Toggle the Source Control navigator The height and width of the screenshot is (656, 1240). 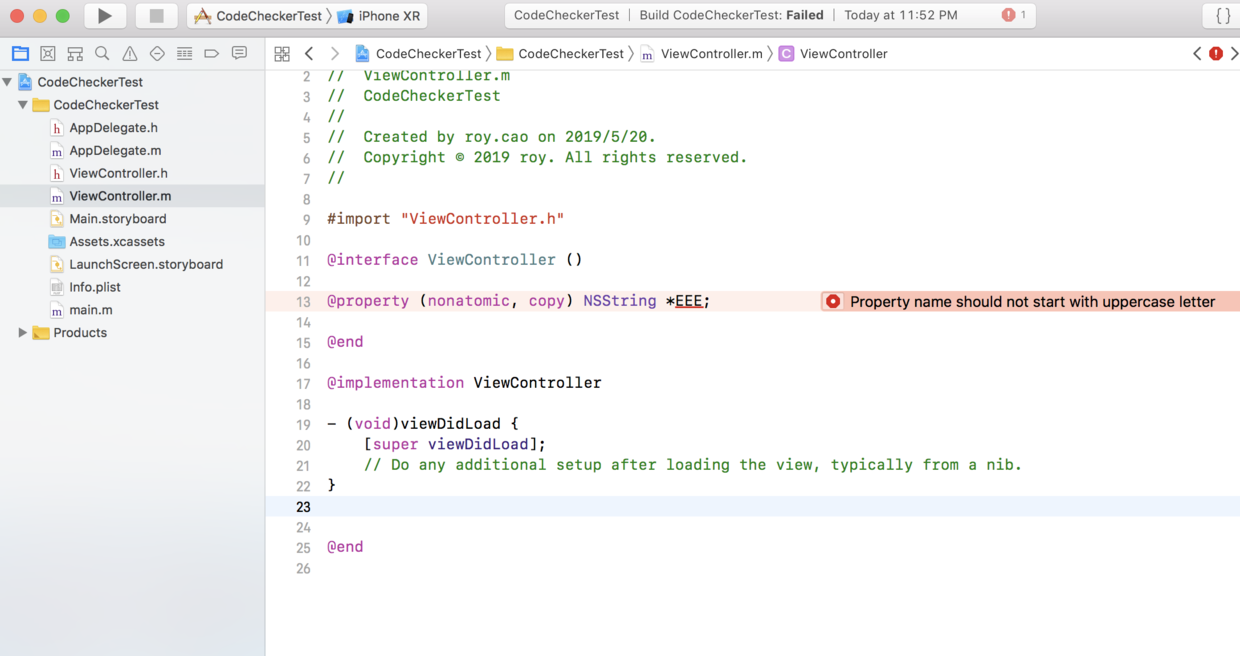click(x=47, y=53)
